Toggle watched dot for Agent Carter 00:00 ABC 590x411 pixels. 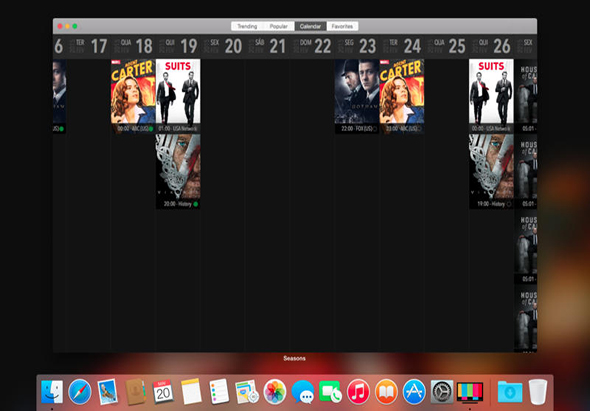point(151,129)
